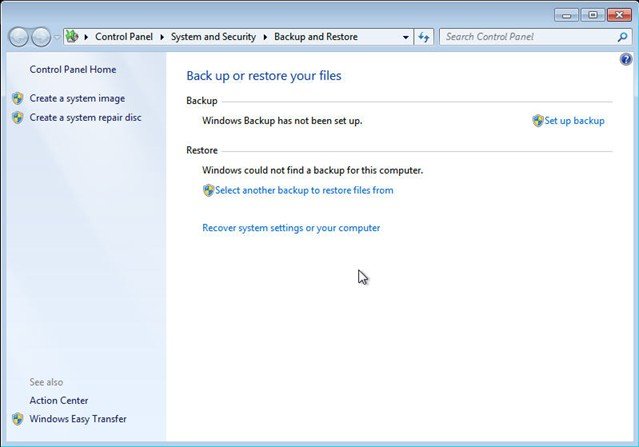This screenshot has height=447, width=639.
Task: Click the magnifying glass search icon
Action: click(x=622, y=37)
